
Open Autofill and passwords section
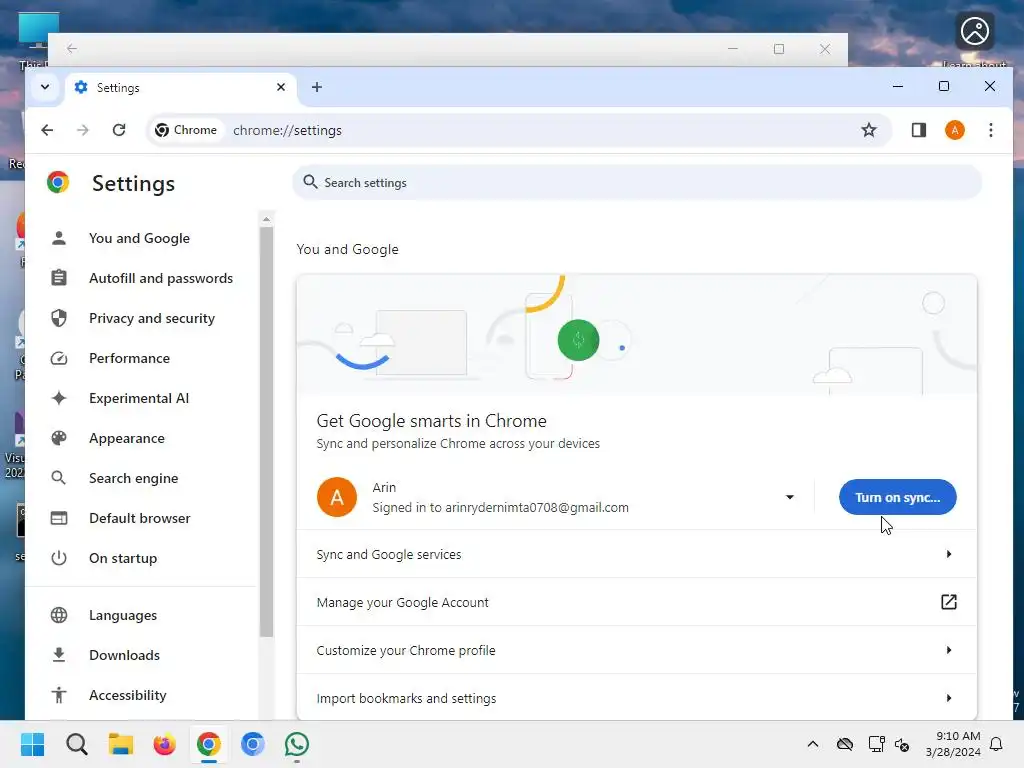click(x=161, y=278)
